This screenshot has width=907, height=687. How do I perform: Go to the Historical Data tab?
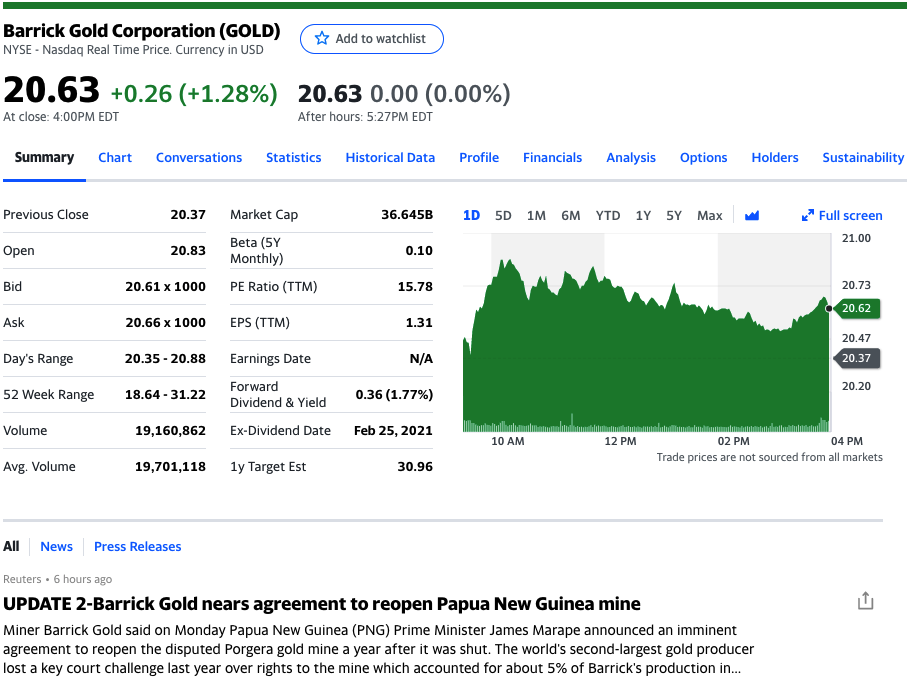click(390, 157)
